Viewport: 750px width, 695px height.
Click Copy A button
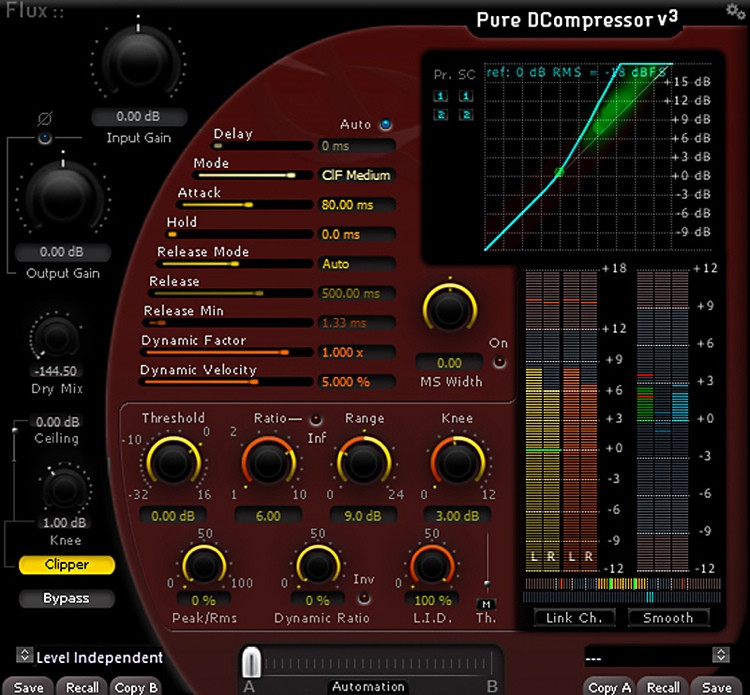pyautogui.click(x=609, y=687)
